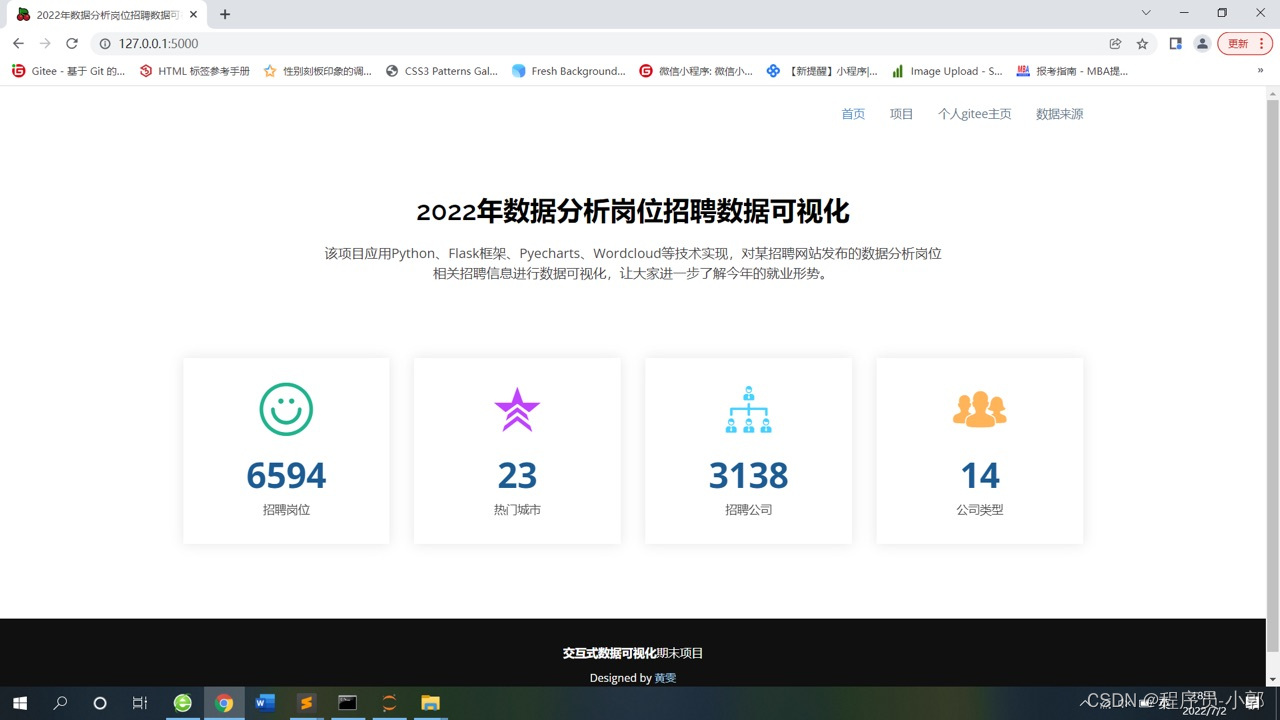Click the smiley face icon above 6594
The width and height of the screenshot is (1280, 720).
click(286, 409)
